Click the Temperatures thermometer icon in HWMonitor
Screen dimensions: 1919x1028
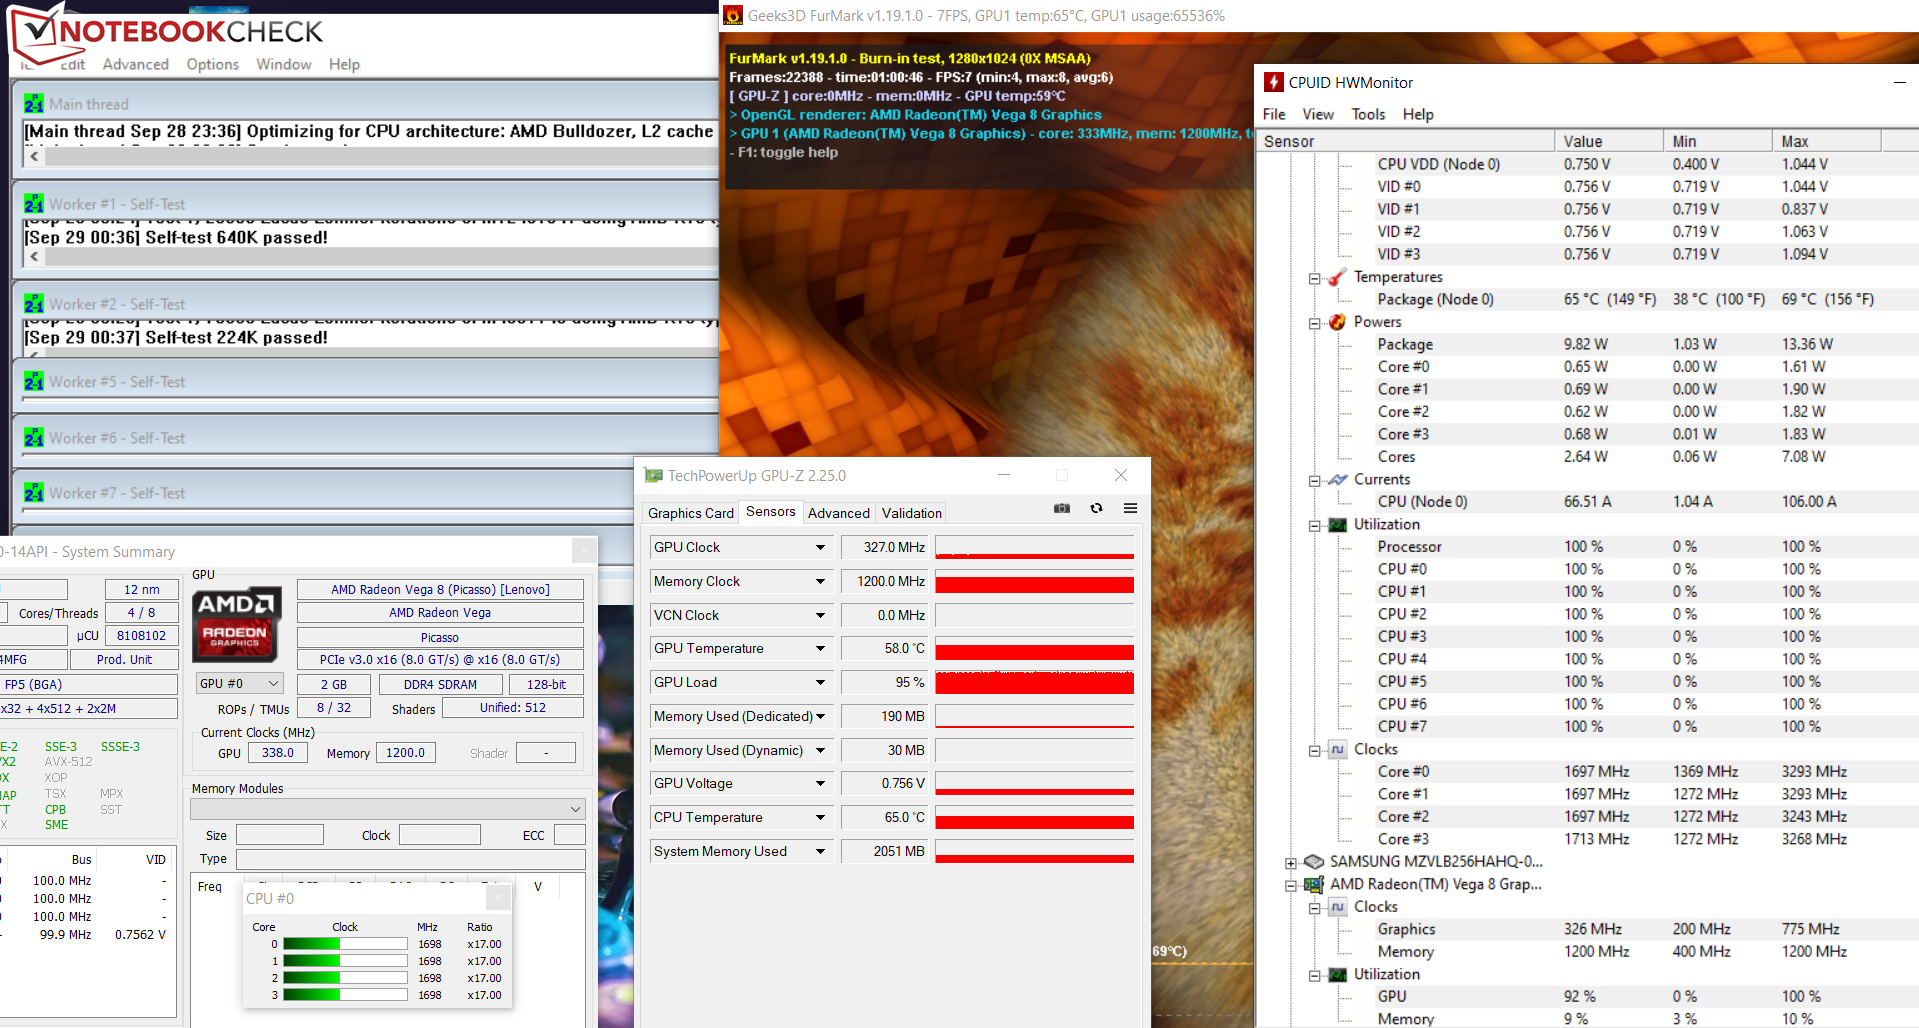coord(1337,277)
